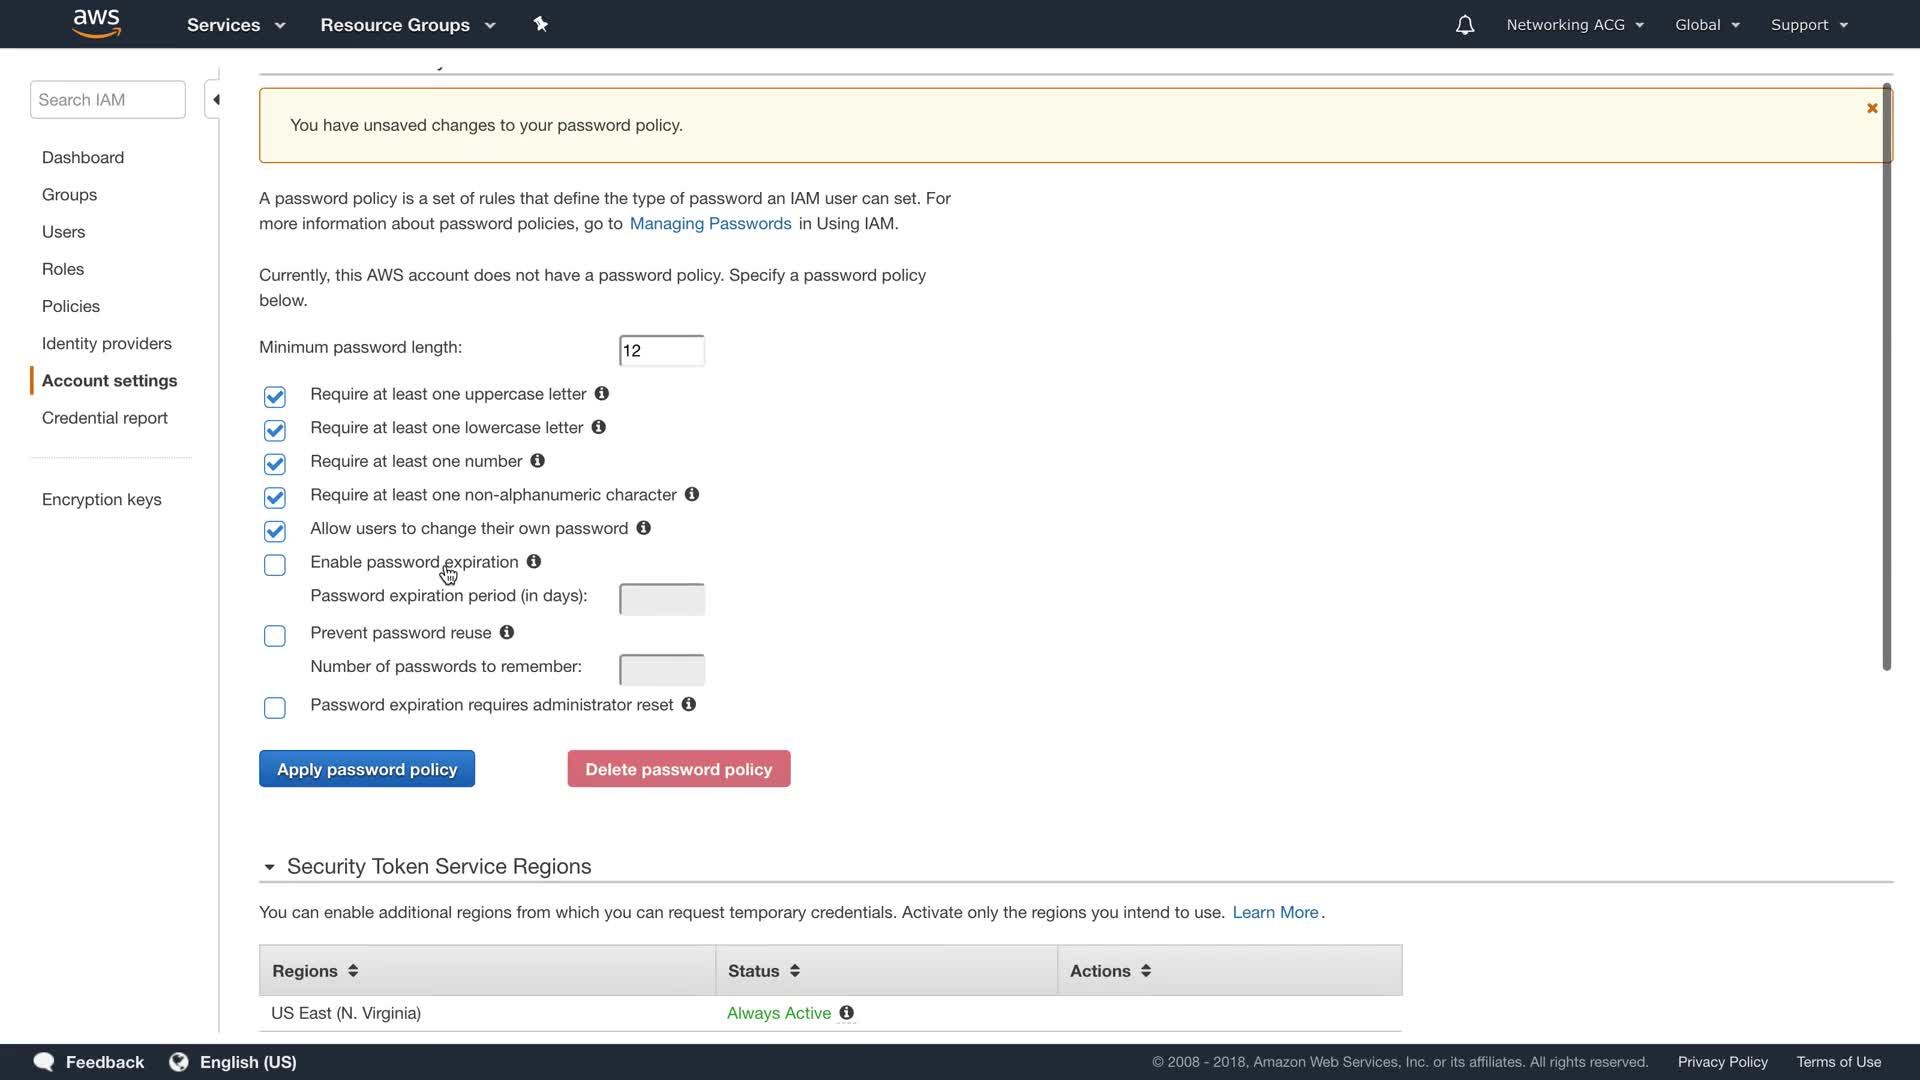Viewport: 1920px width, 1080px height.
Task: Enable password expiration checkbox
Action: coord(275,565)
